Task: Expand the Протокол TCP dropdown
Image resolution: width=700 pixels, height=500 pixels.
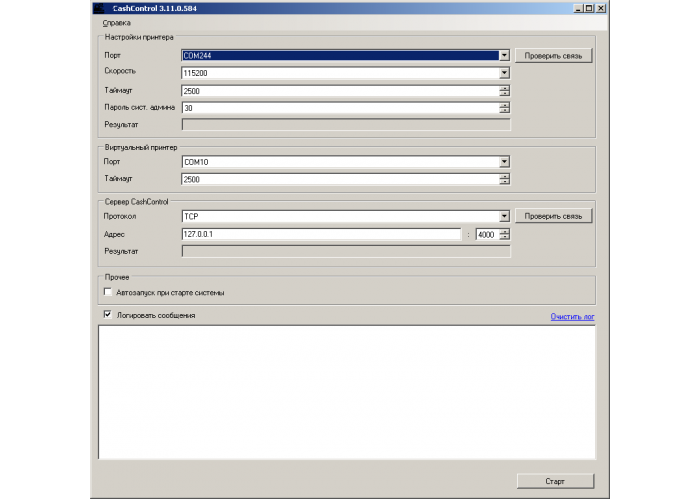Action: tap(504, 217)
